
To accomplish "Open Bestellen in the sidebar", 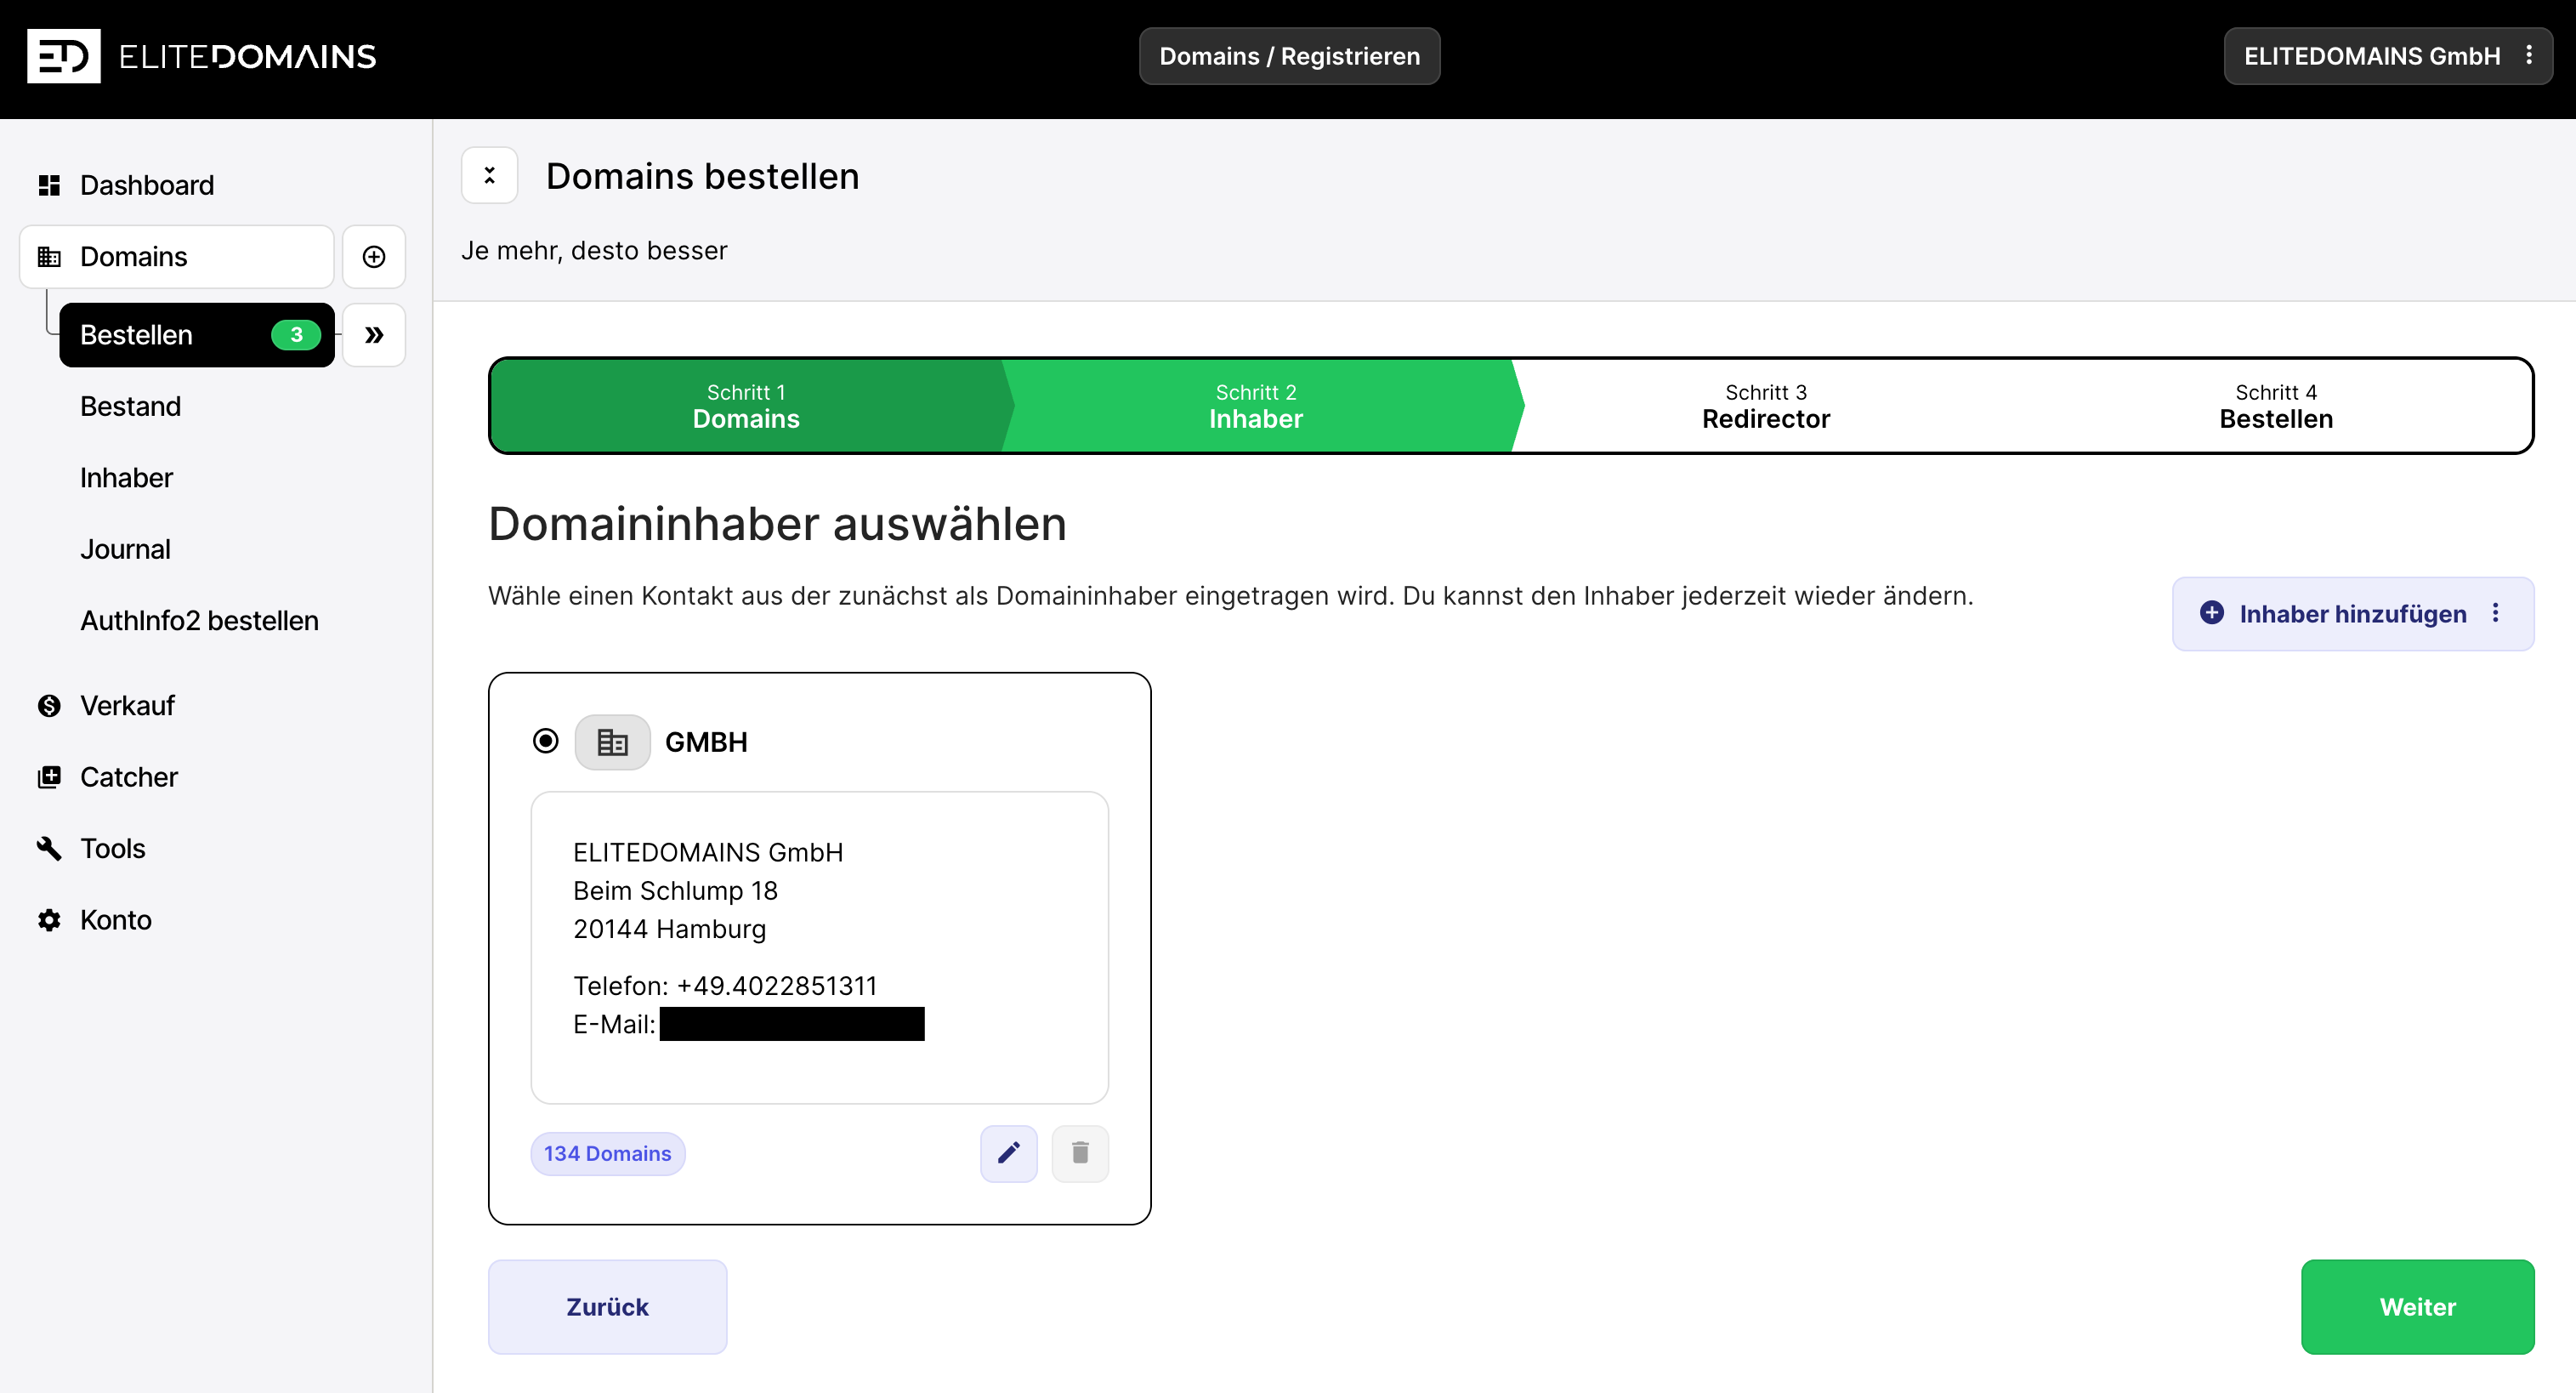I will pos(196,335).
